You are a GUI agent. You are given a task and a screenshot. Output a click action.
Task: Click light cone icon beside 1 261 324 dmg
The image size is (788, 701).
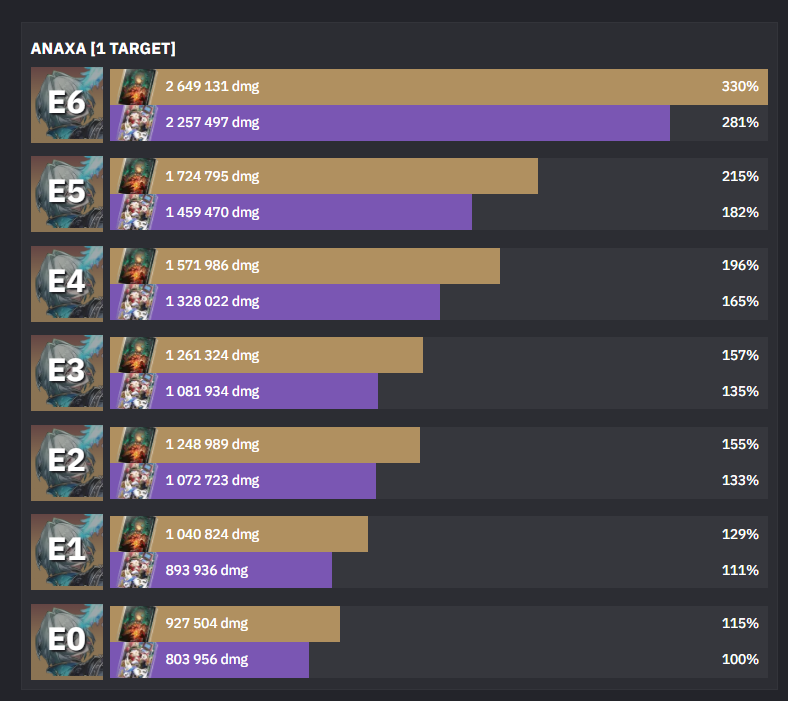point(136,355)
